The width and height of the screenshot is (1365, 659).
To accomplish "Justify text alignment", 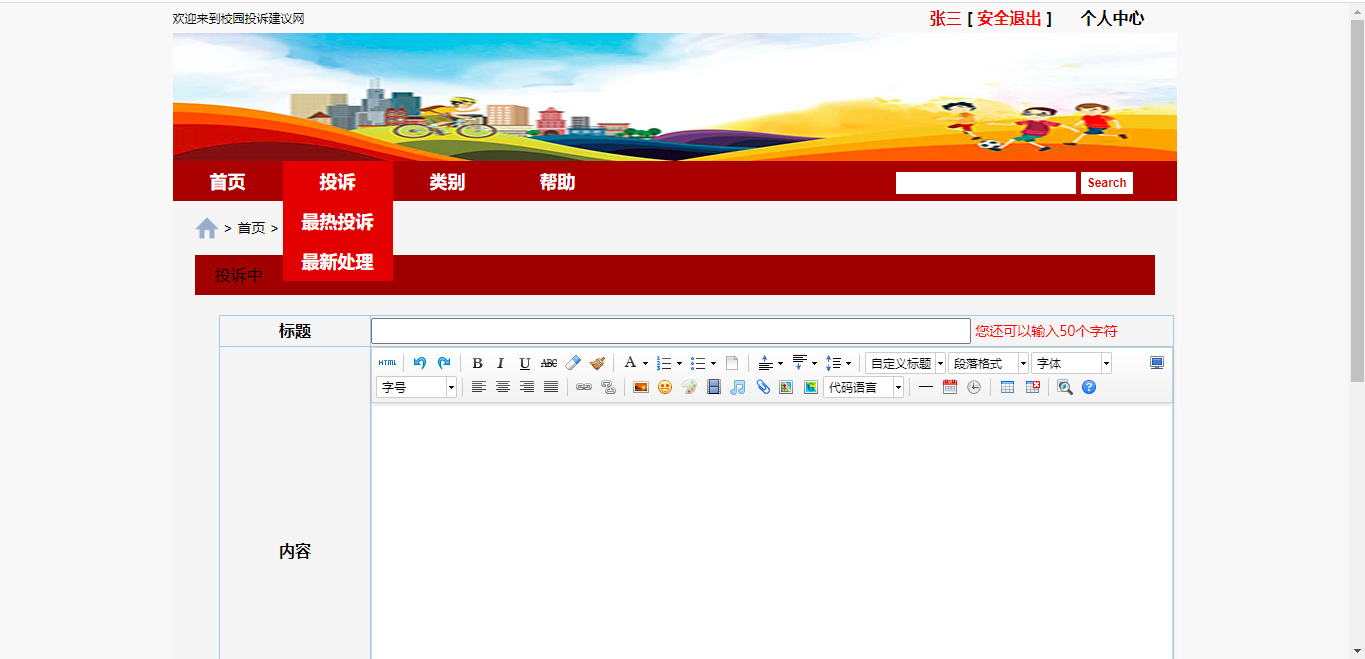I will 551,387.
